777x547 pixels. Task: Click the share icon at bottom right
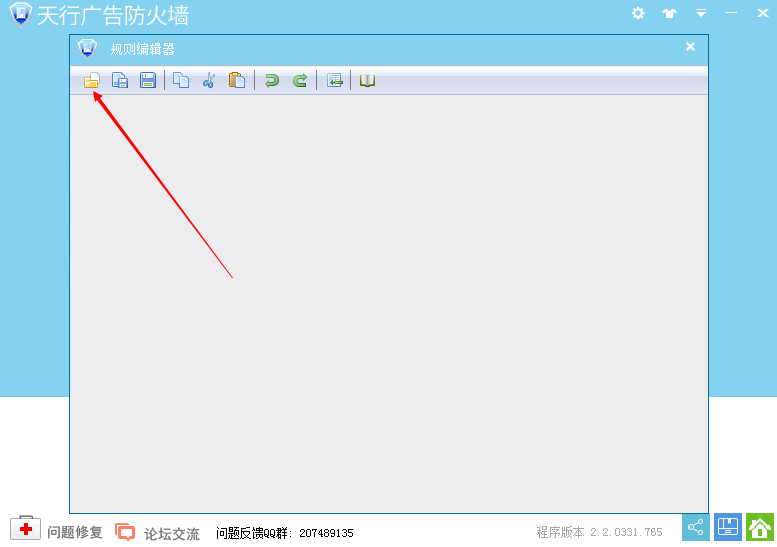point(696,527)
